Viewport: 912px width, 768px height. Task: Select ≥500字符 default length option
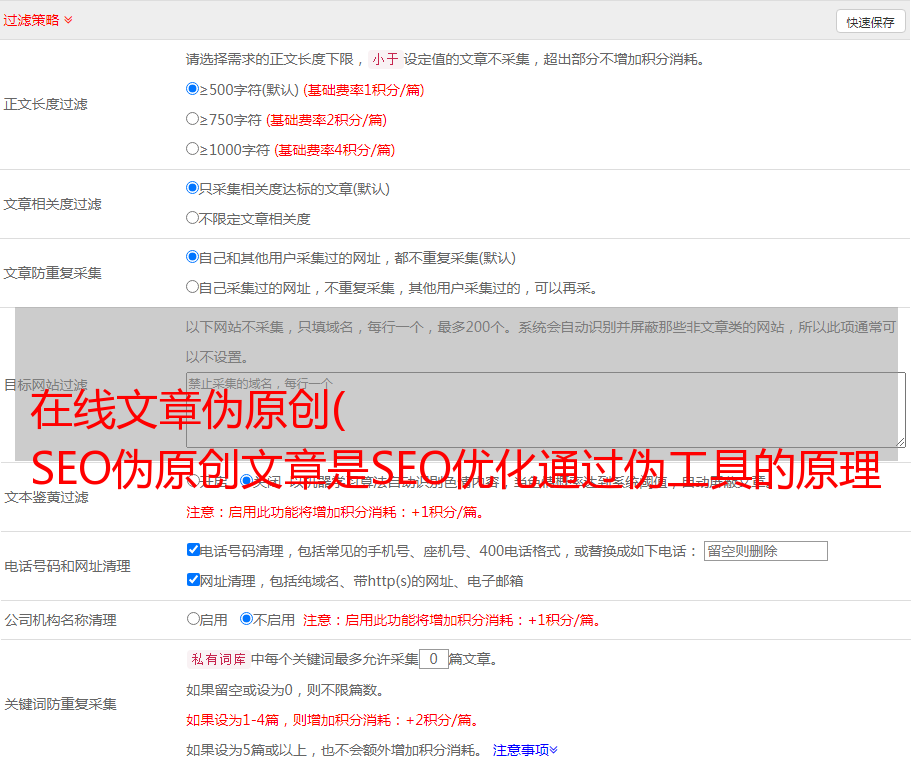point(192,88)
